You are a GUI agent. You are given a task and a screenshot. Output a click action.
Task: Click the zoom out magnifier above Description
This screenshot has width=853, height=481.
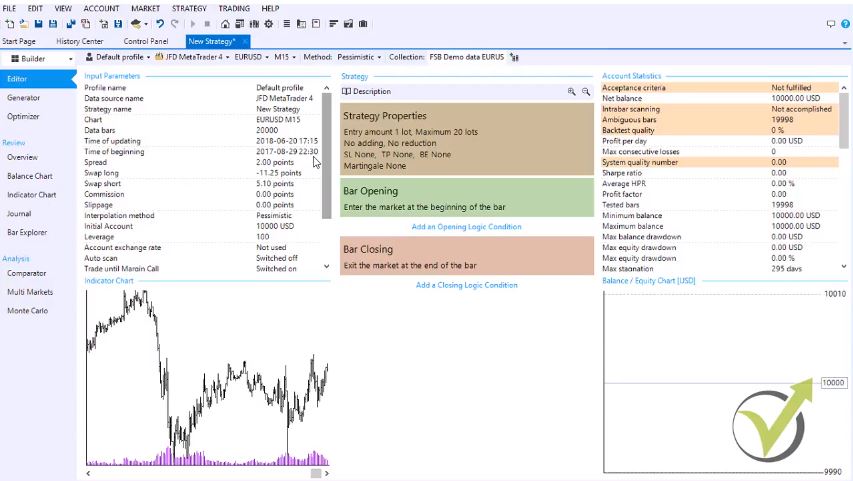pyautogui.click(x=587, y=91)
